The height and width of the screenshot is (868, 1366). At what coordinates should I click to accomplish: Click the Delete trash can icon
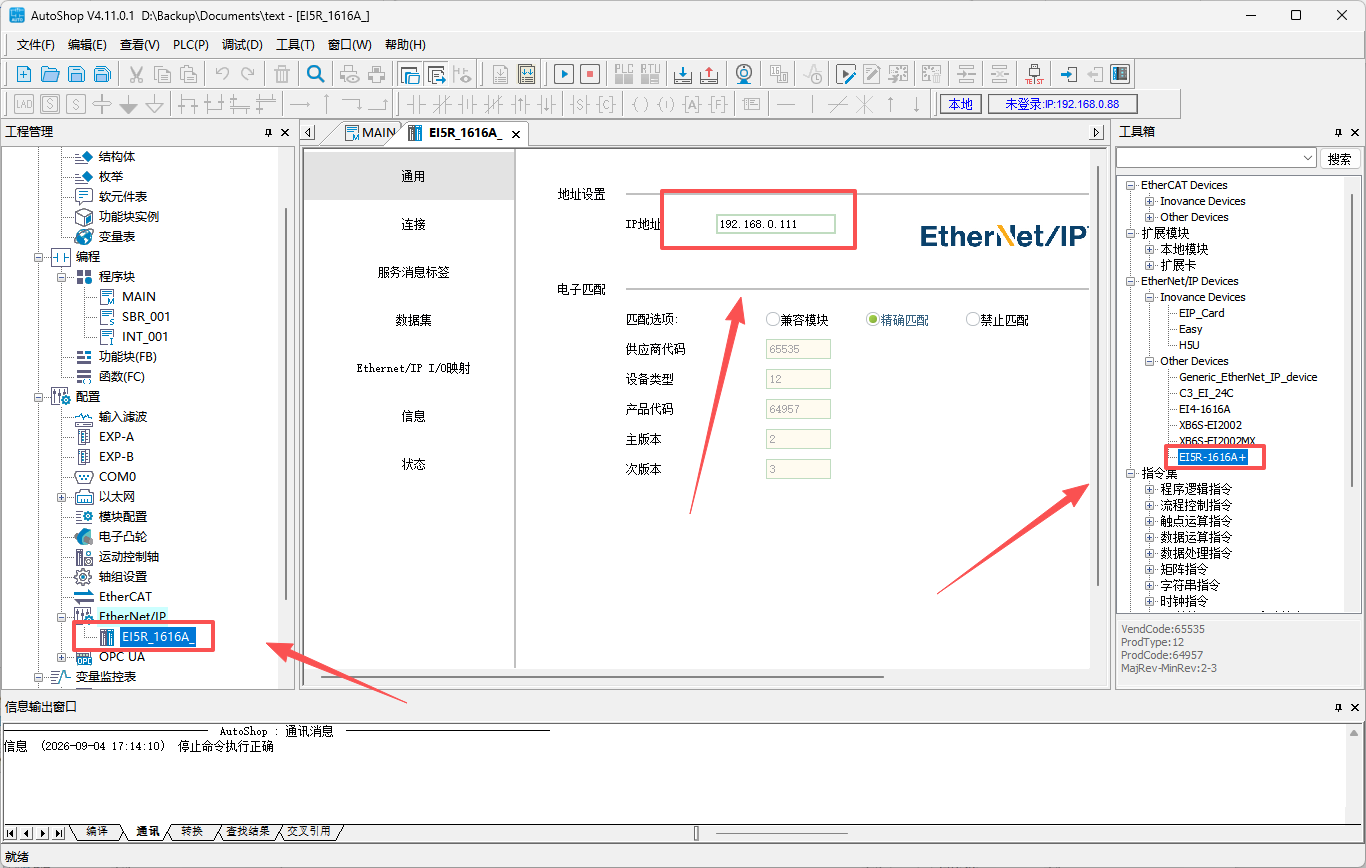coord(282,74)
